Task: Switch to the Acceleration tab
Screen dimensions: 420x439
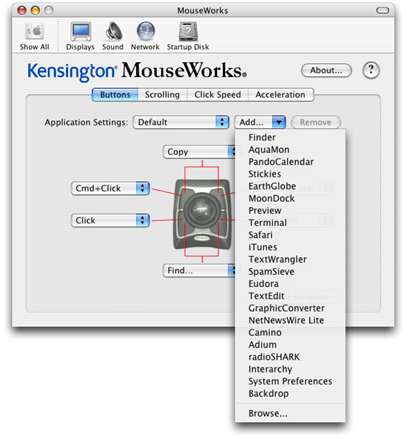Action: tap(280, 95)
